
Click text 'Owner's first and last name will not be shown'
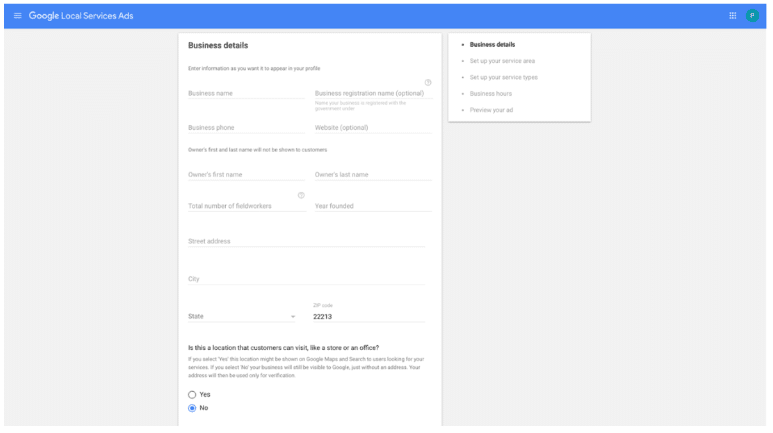(x=257, y=149)
